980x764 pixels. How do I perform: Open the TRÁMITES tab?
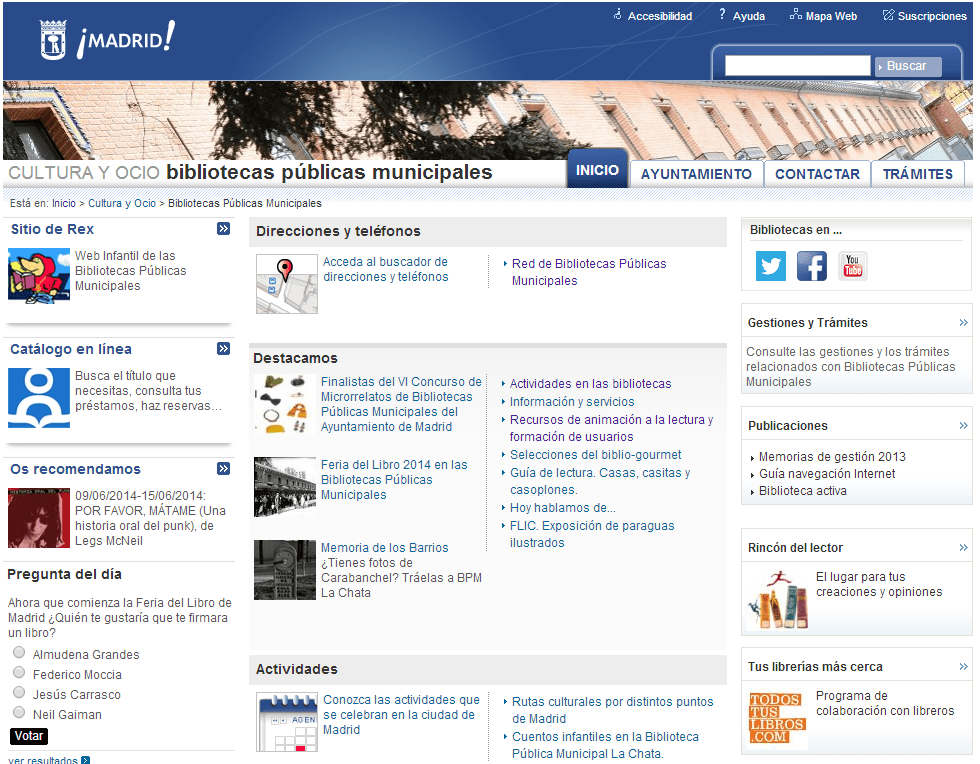pyautogui.click(x=918, y=174)
